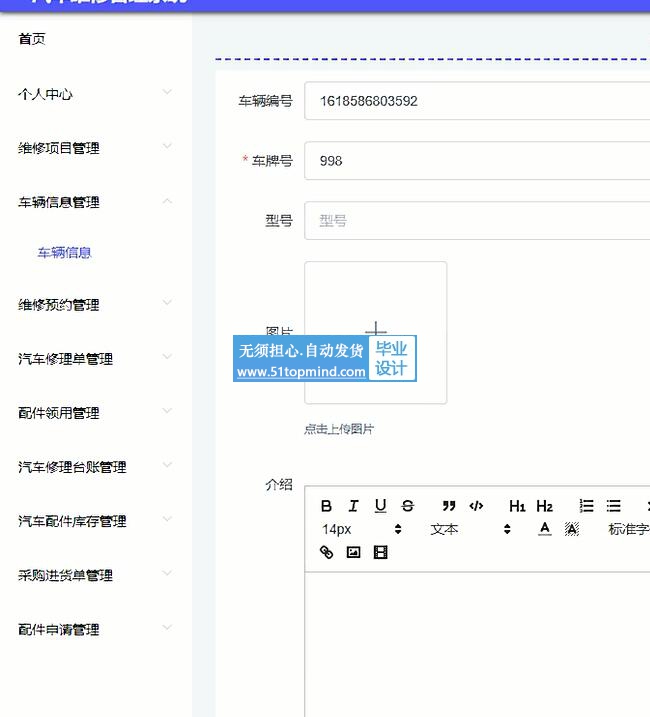Insert a bulleted list
The image size is (650, 717).
tap(614, 506)
